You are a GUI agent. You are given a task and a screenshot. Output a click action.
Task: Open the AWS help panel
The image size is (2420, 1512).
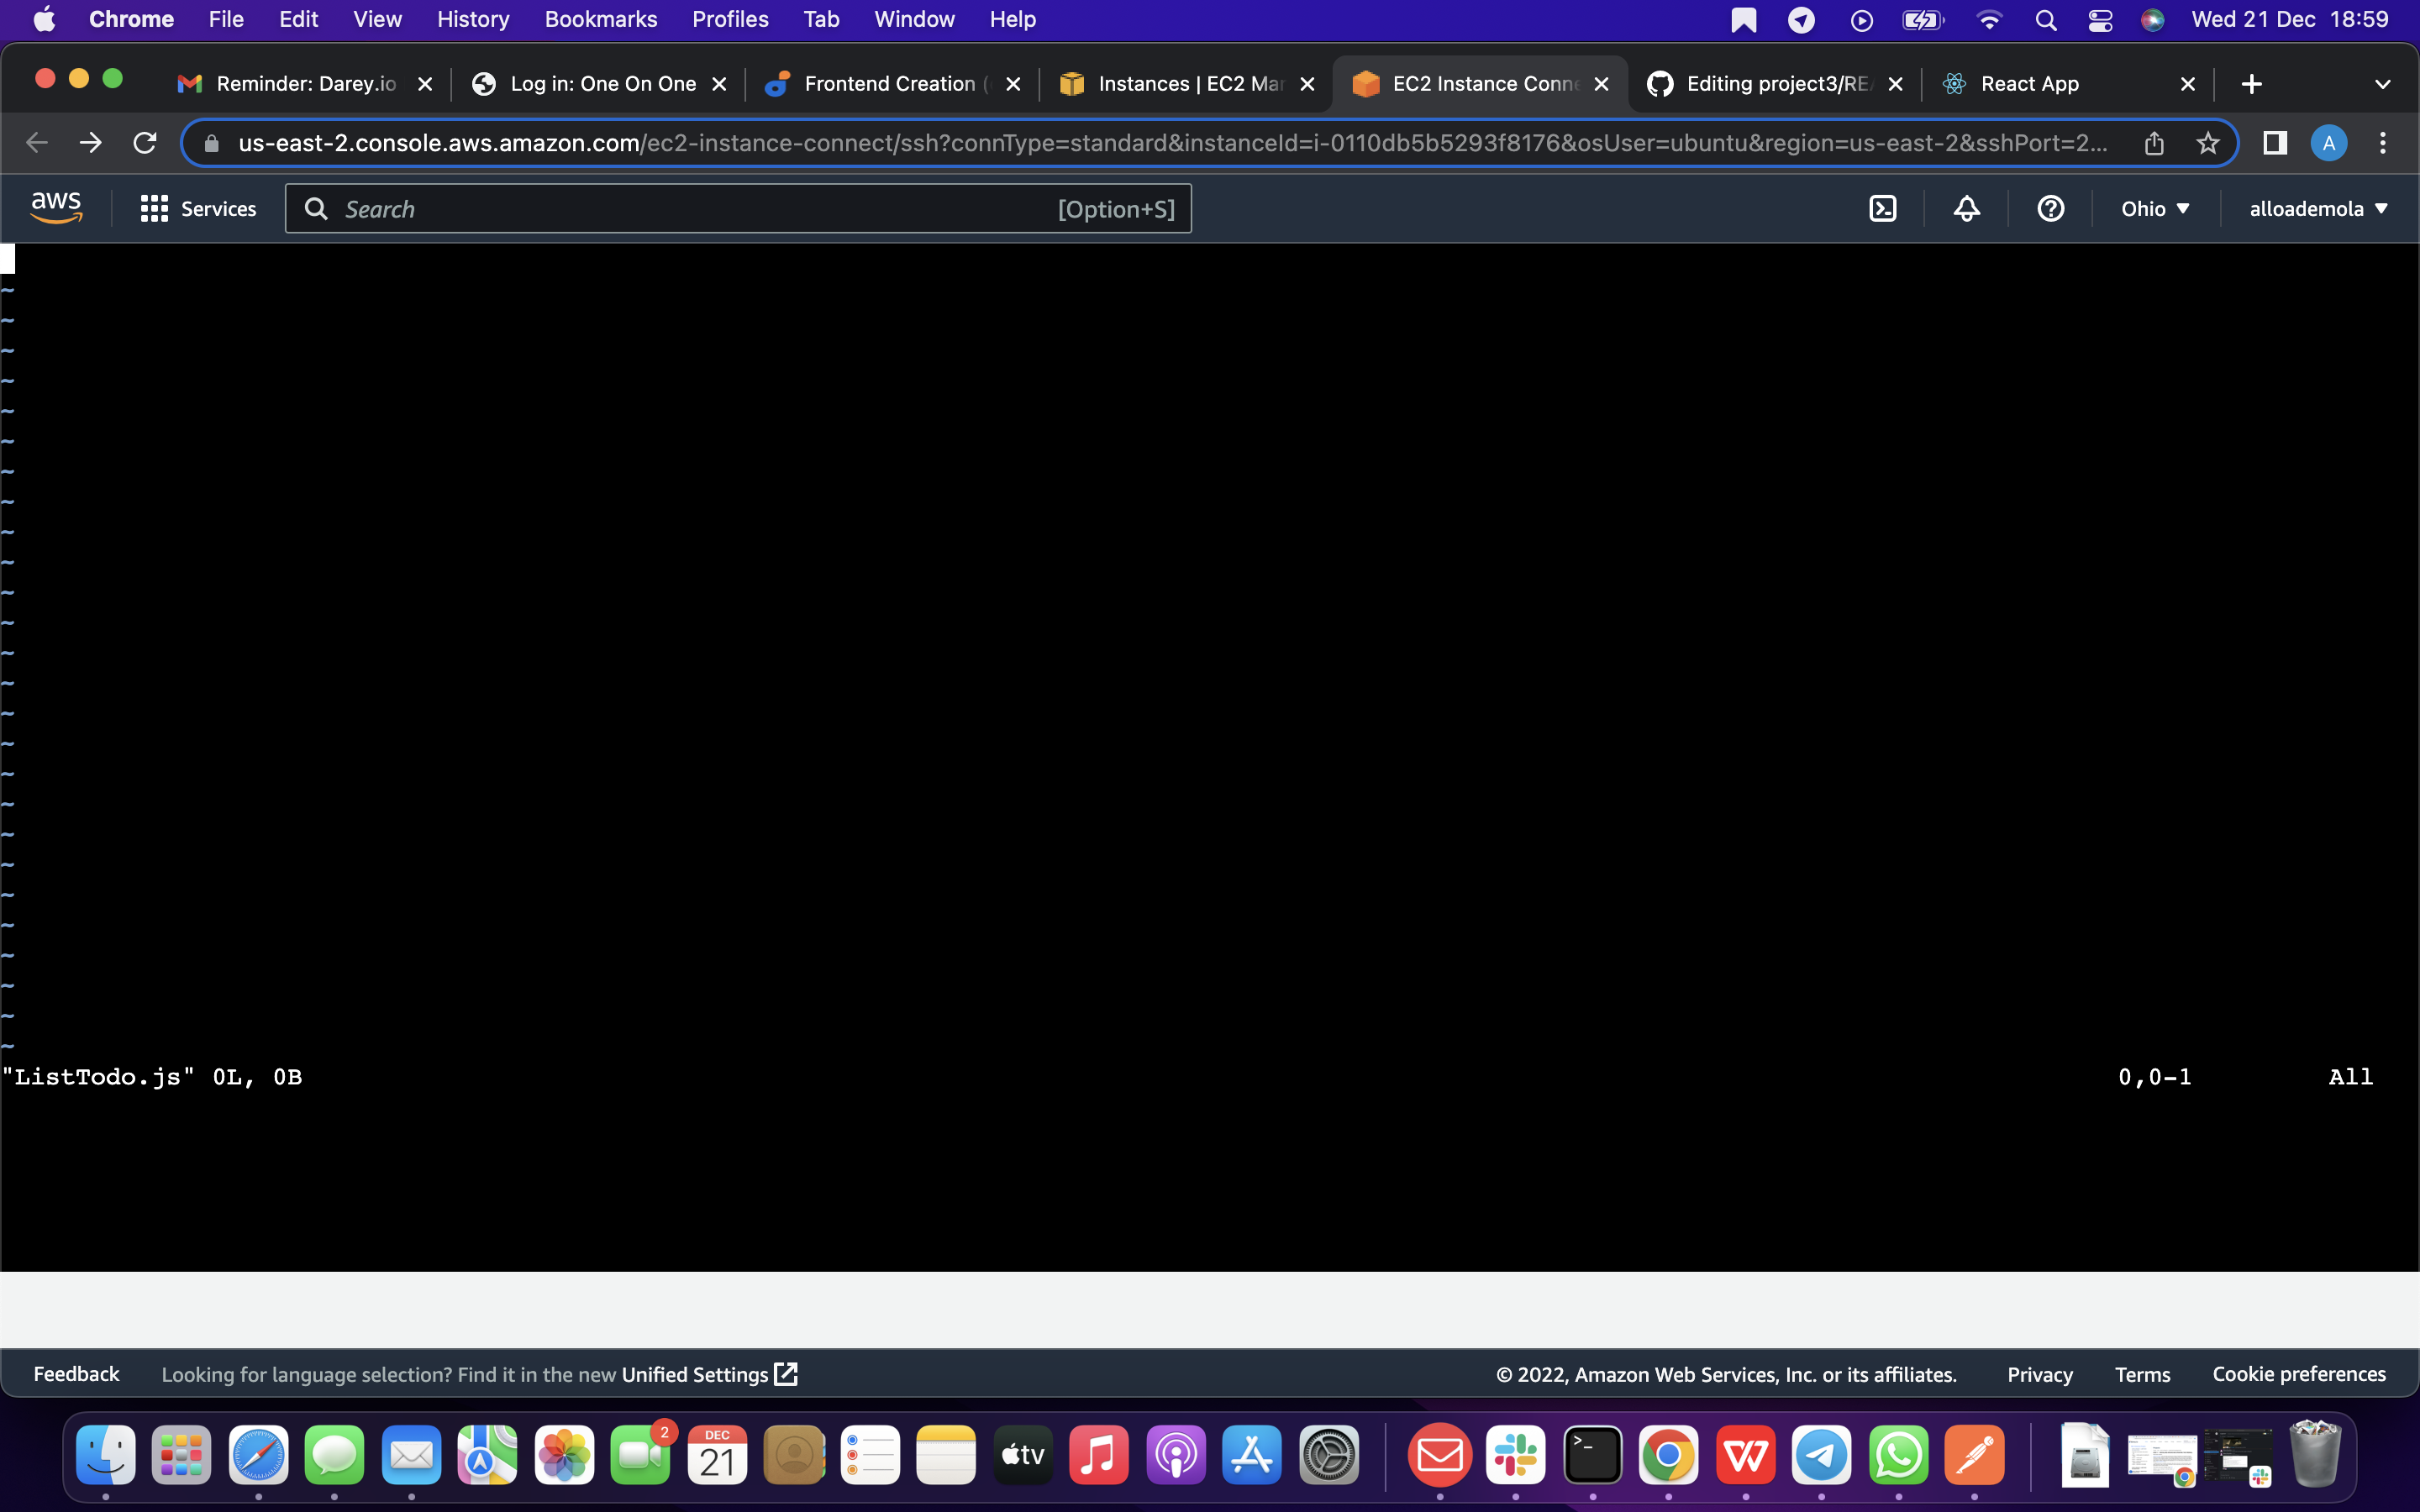(x=2049, y=208)
